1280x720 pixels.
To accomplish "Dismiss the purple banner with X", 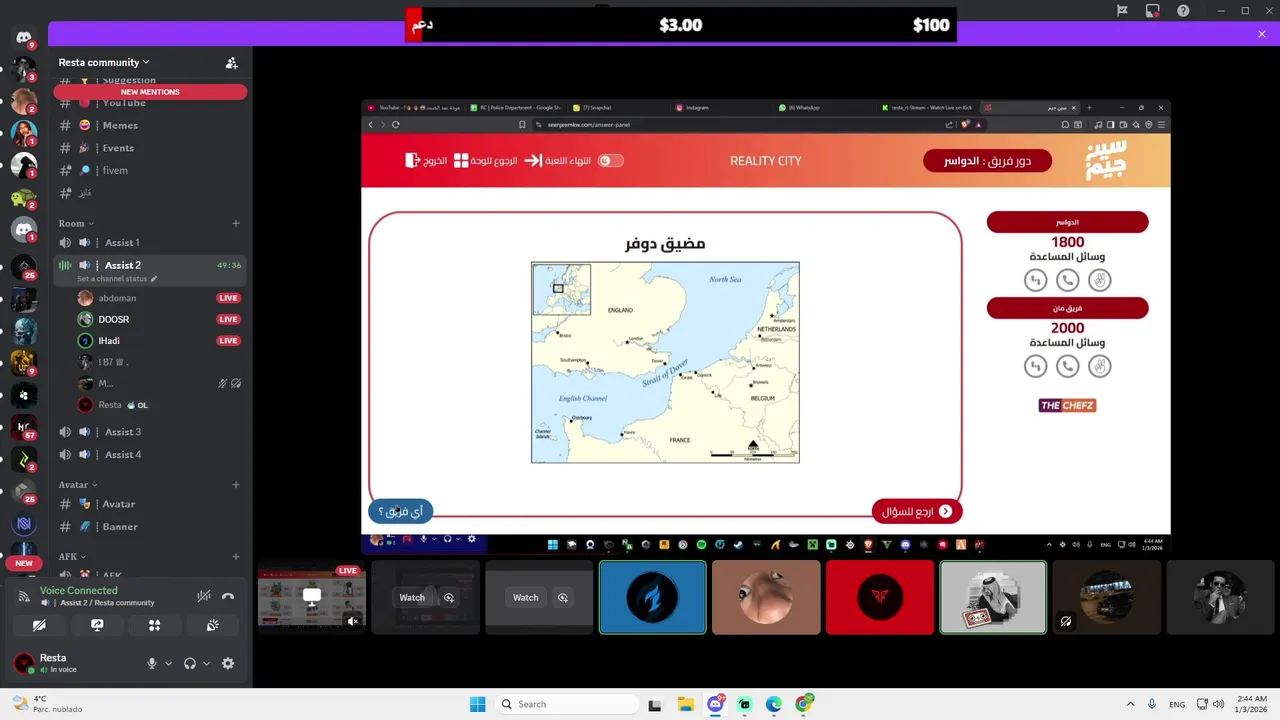I will [1262, 34].
